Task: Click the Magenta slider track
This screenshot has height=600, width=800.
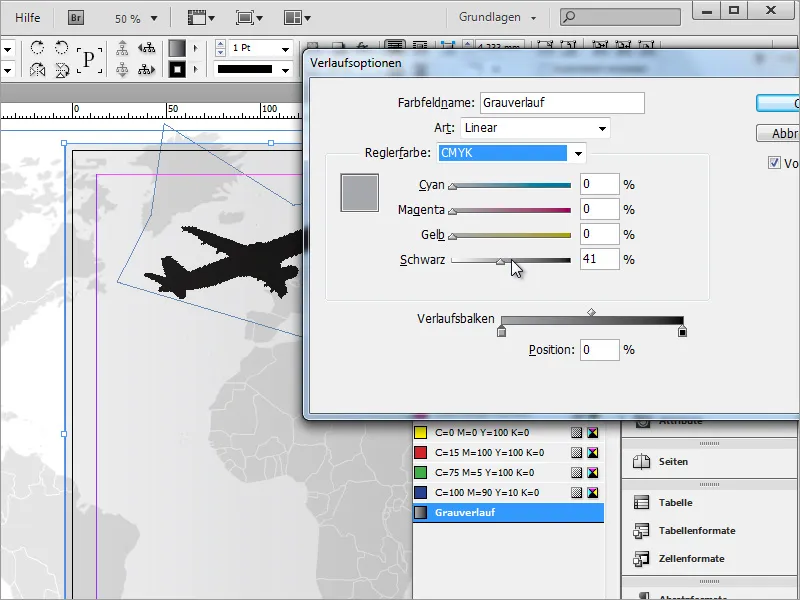Action: coord(511,210)
